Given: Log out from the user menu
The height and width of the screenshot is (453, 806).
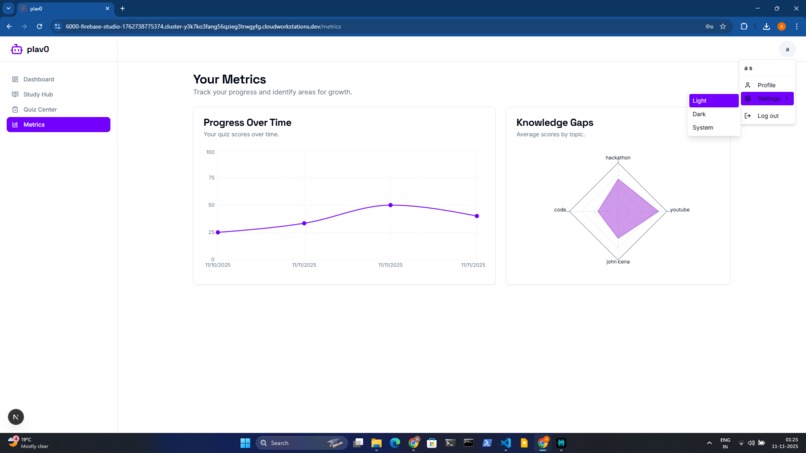Looking at the screenshot, I should pyautogui.click(x=767, y=116).
